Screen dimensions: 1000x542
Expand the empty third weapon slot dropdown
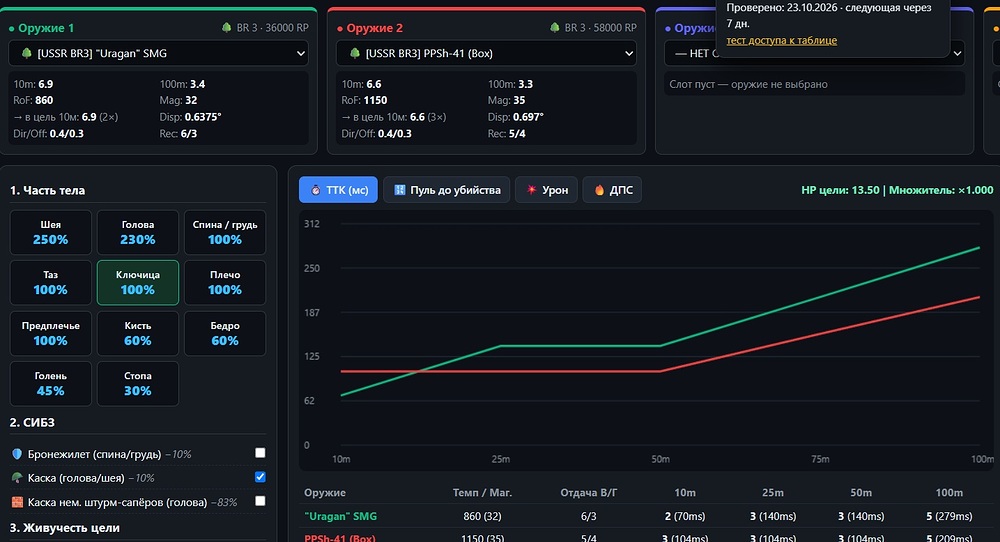pyautogui.click(x=957, y=54)
